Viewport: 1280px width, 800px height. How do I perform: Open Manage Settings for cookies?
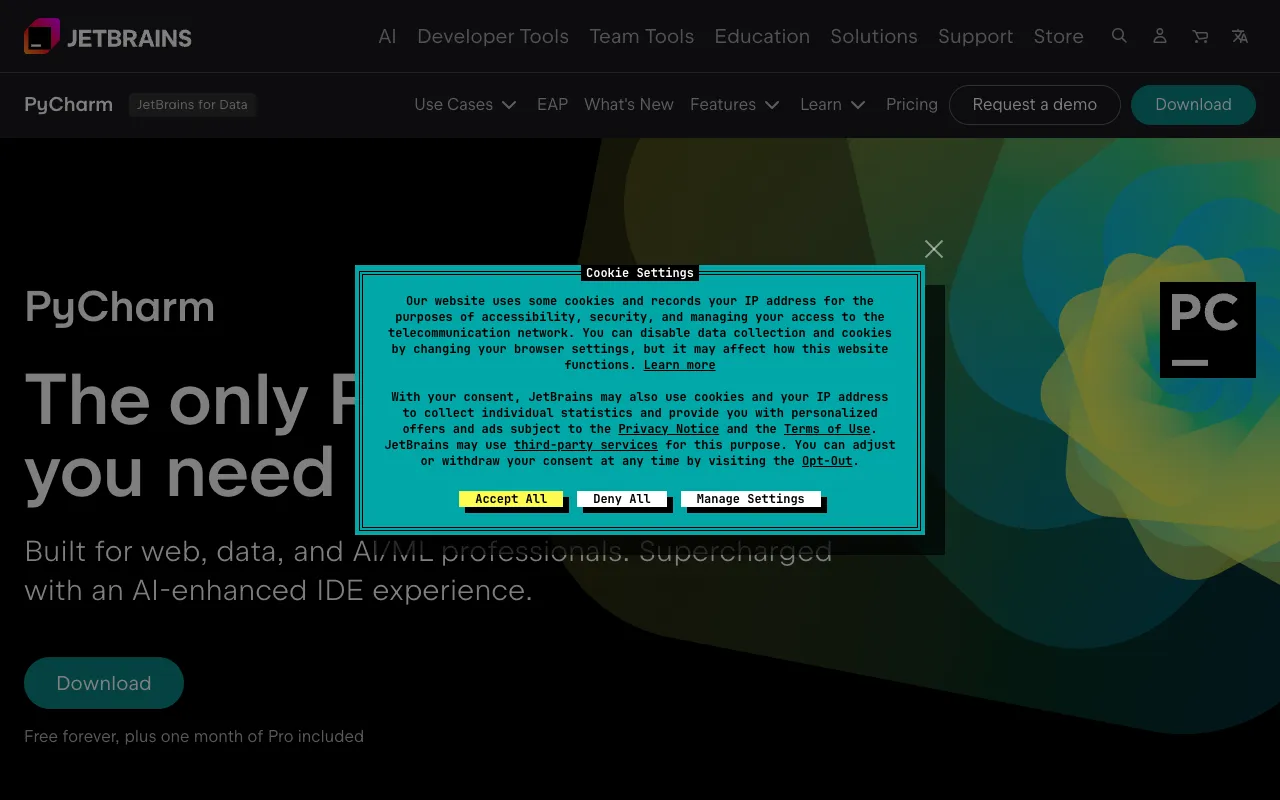pyautogui.click(x=750, y=499)
